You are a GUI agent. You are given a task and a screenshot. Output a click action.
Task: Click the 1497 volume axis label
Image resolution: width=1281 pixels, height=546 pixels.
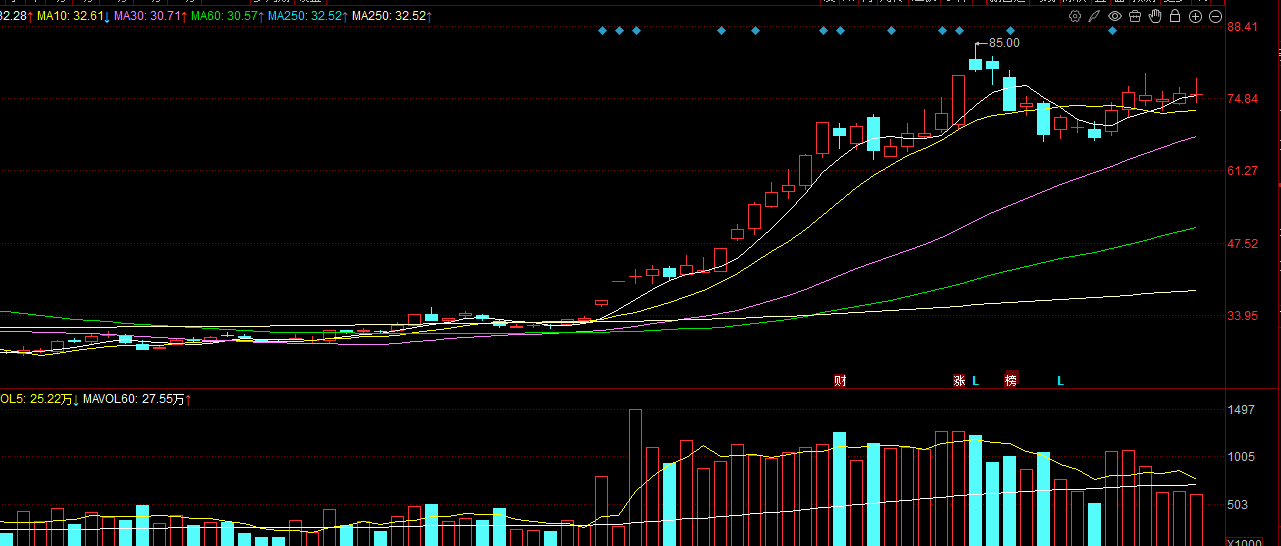pos(1240,410)
